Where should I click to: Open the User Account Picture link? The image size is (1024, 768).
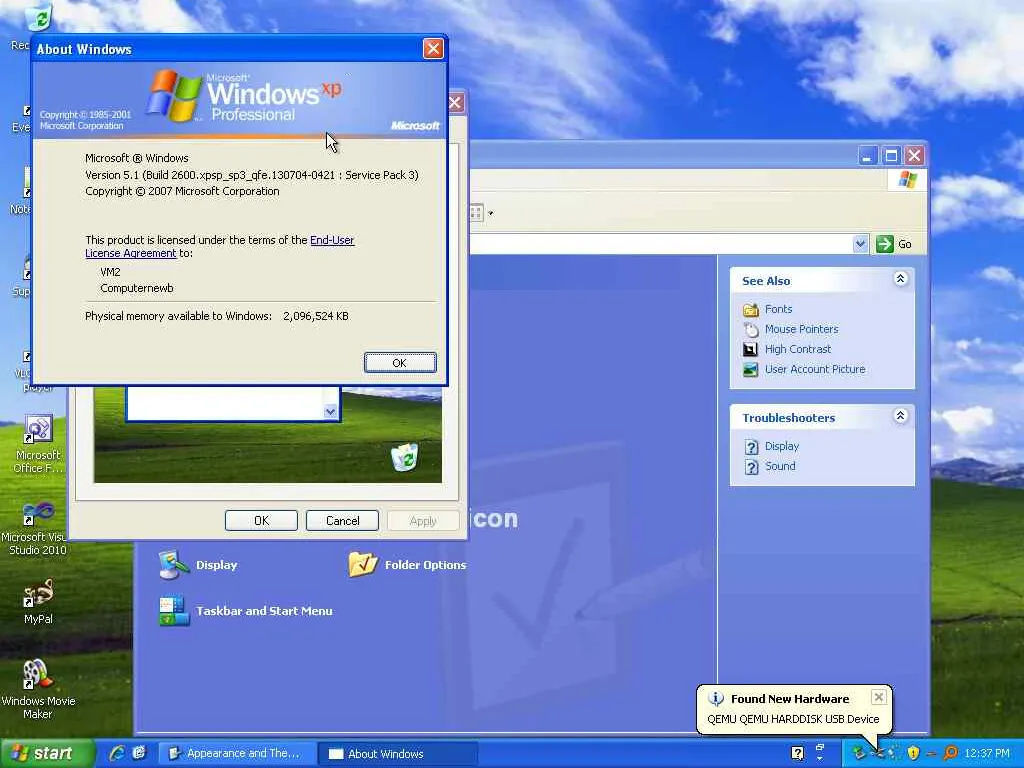[x=815, y=370]
